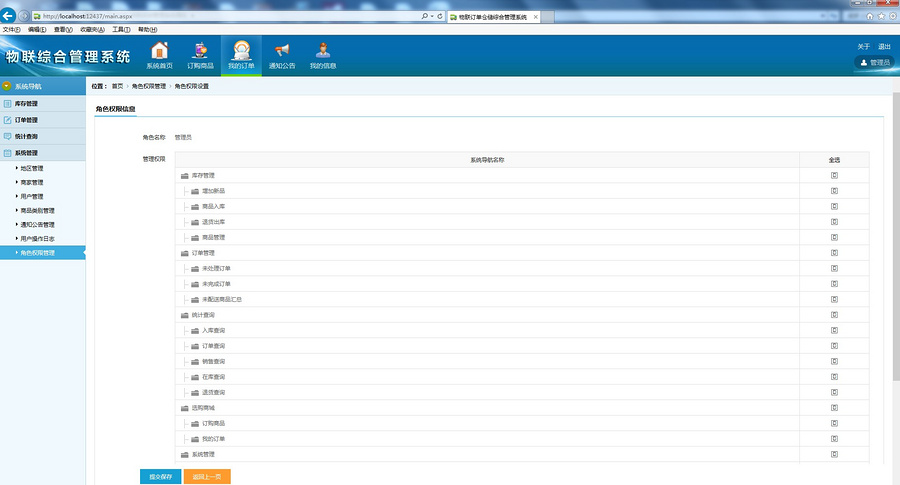Click the folder icon beside 未处理订单

pyautogui.click(x=195, y=269)
